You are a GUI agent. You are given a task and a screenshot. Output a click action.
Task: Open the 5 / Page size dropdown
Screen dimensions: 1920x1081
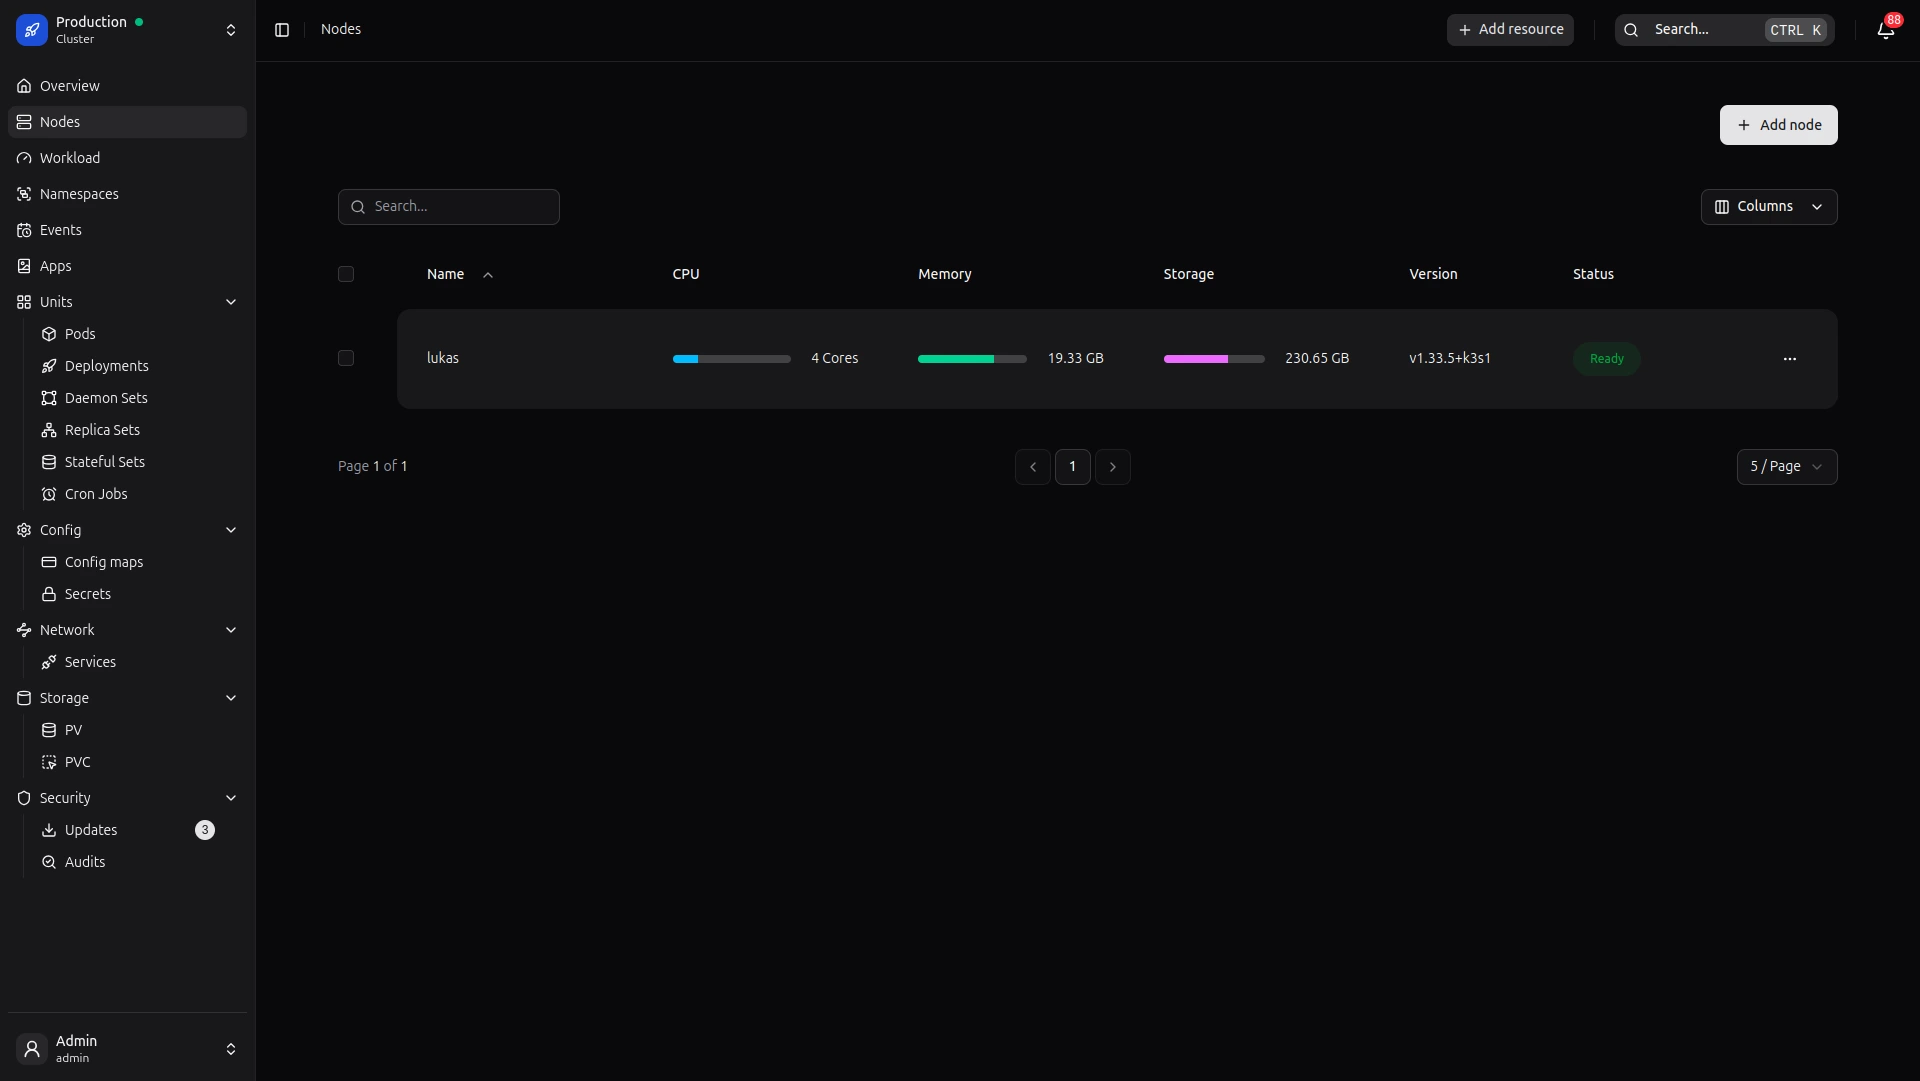tap(1786, 467)
